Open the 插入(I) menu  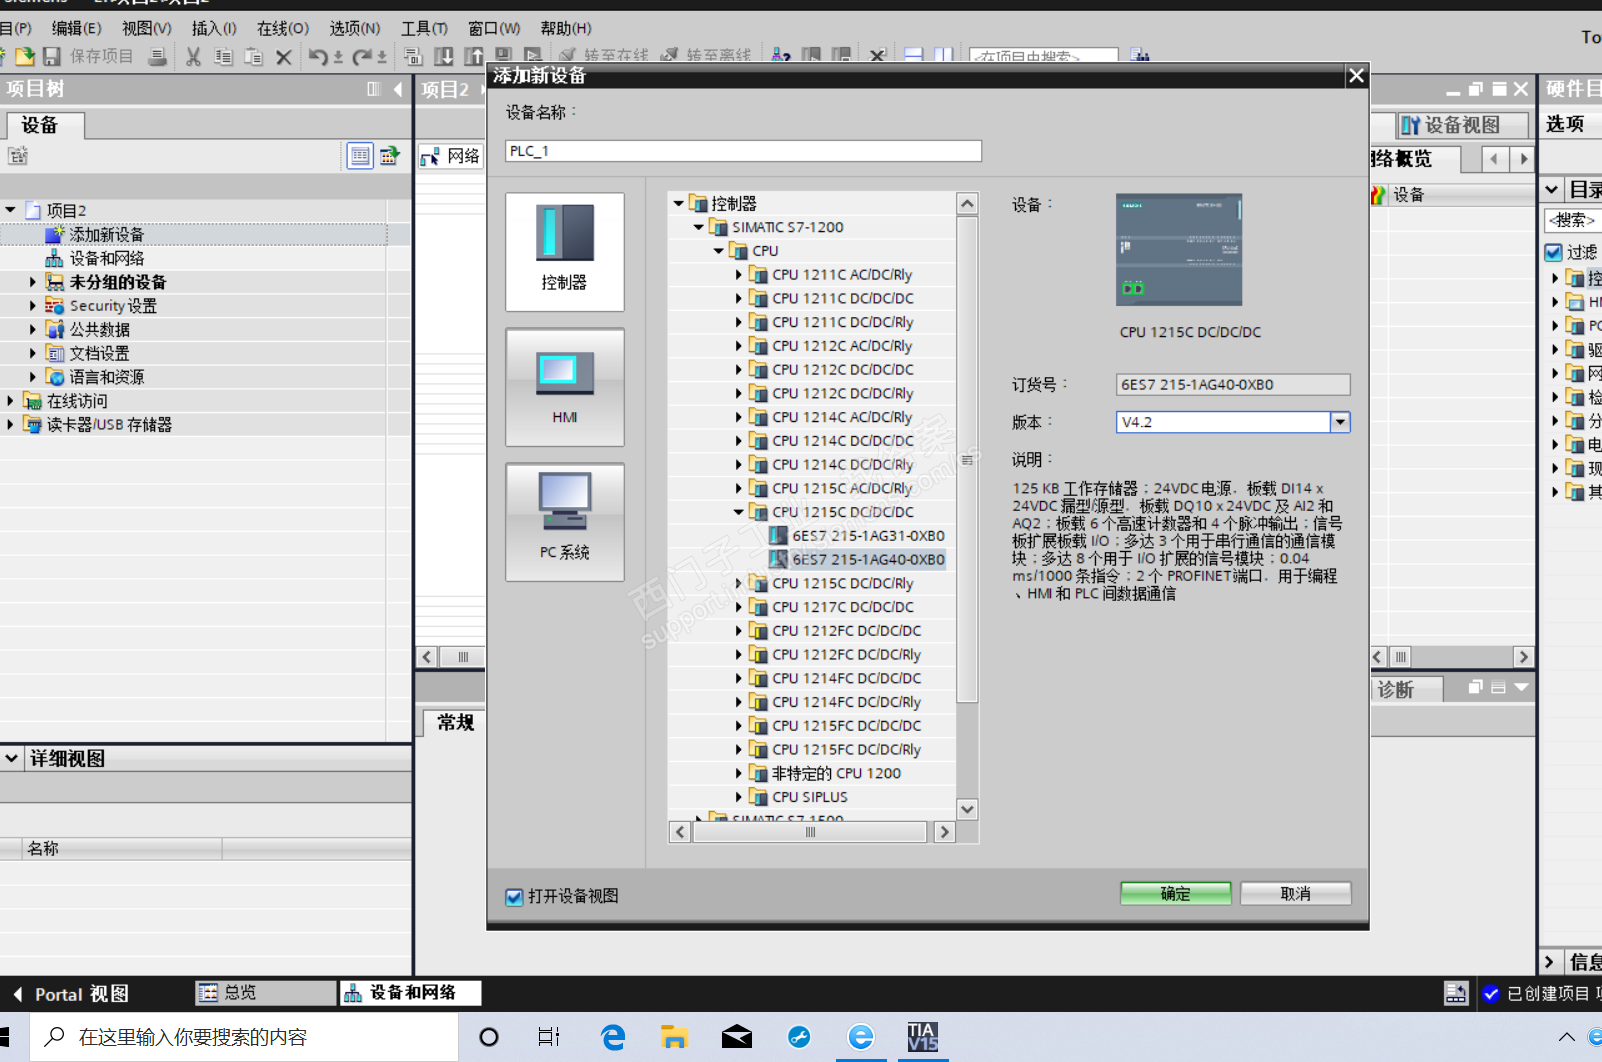click(214, 28)
